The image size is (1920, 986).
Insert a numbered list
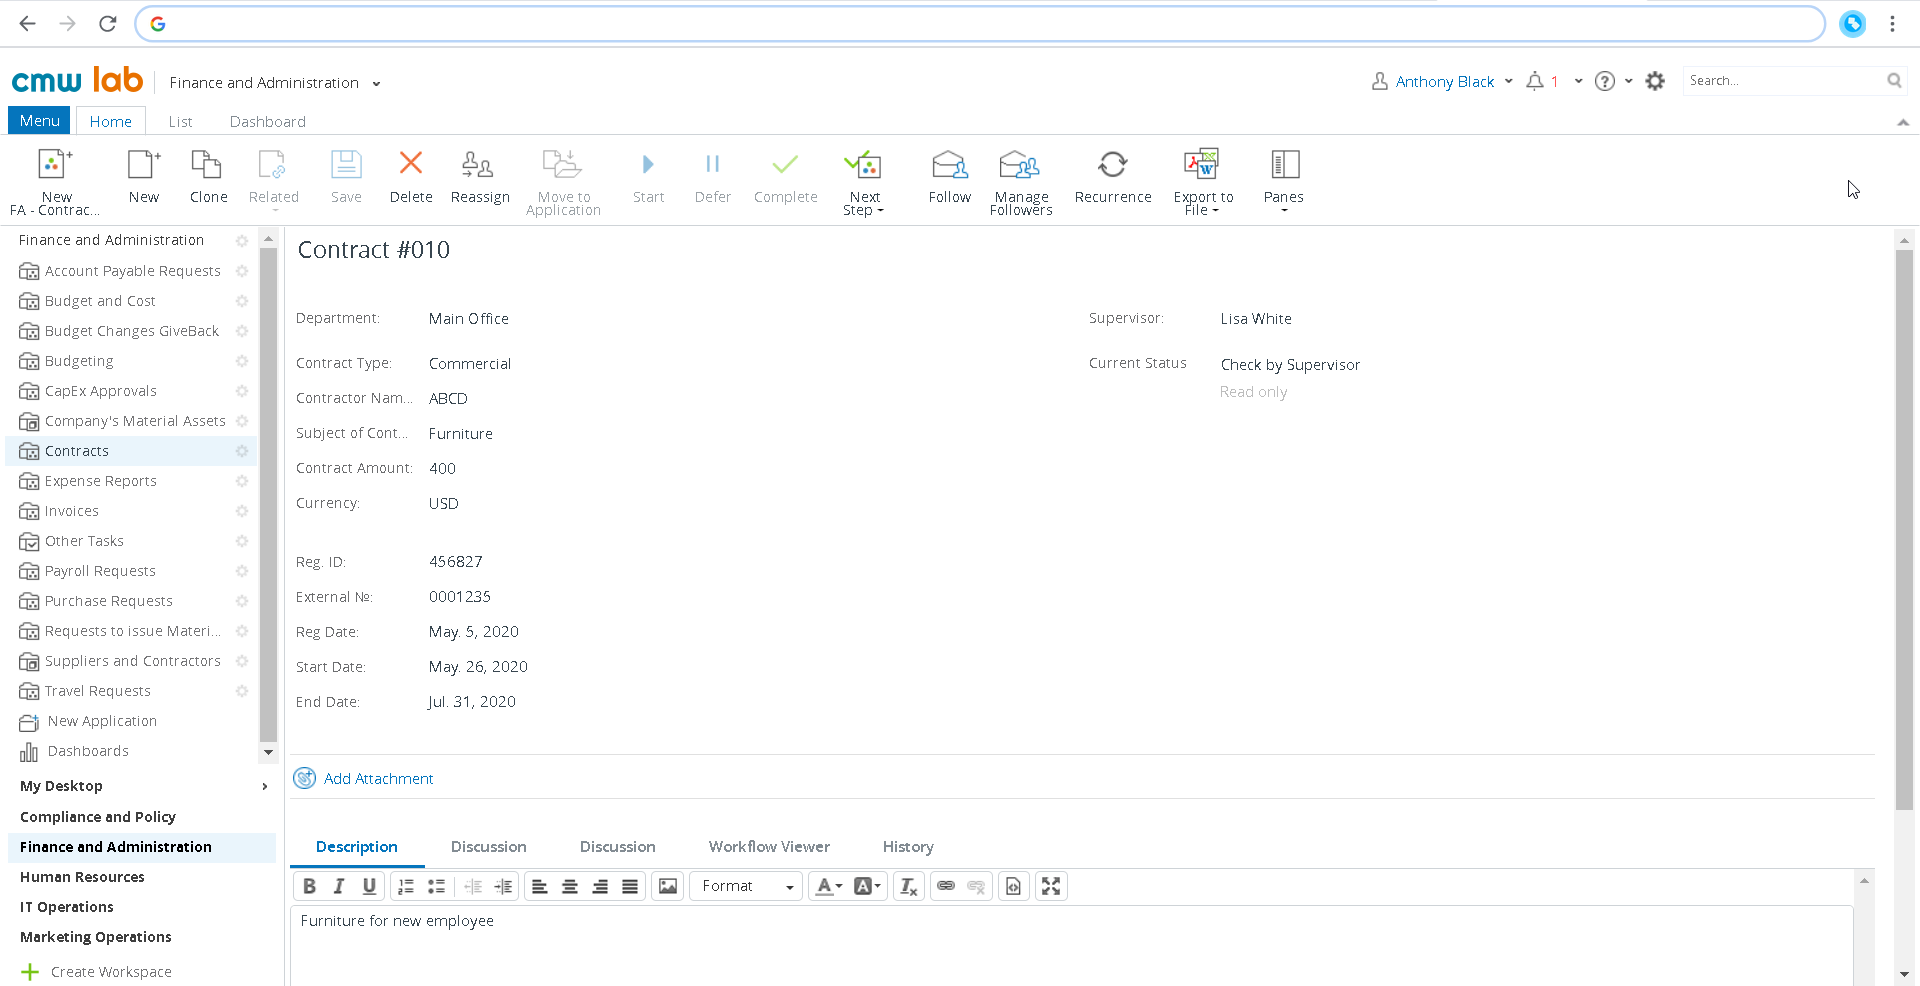(406, 886)
